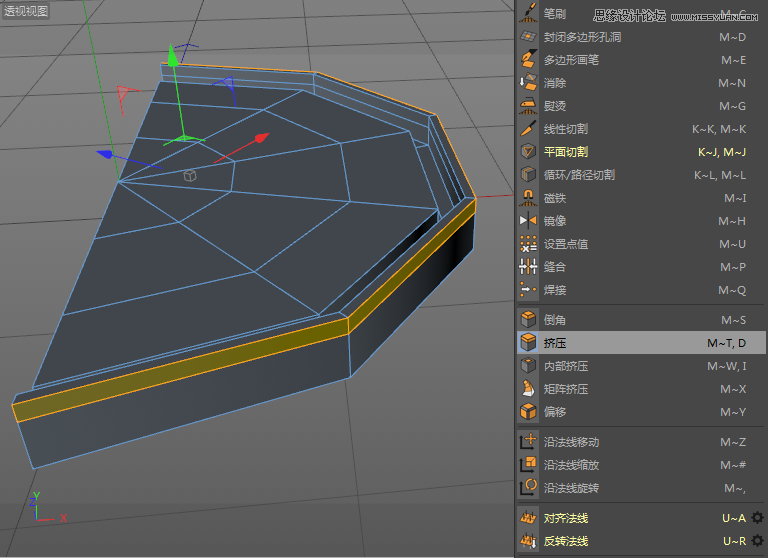
Task: Click the M~W, I shortcut text
Action: pyautogui.click(x=727, y=366)
